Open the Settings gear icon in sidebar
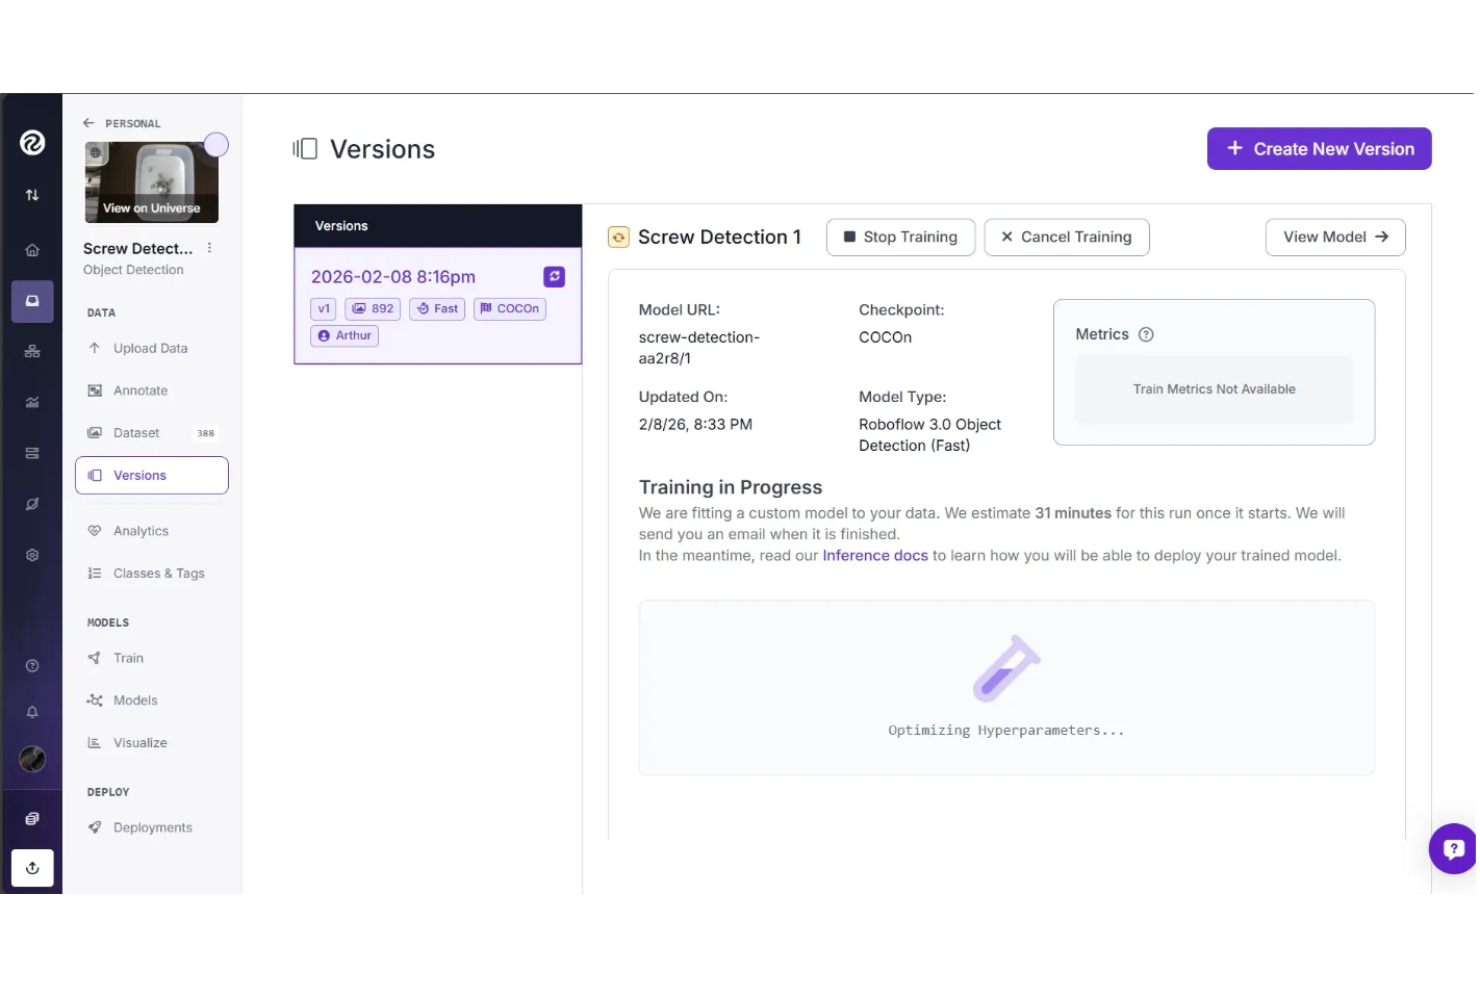Image resolution: width=1480 pixels, height=987 pixels. tap(32, 555)
